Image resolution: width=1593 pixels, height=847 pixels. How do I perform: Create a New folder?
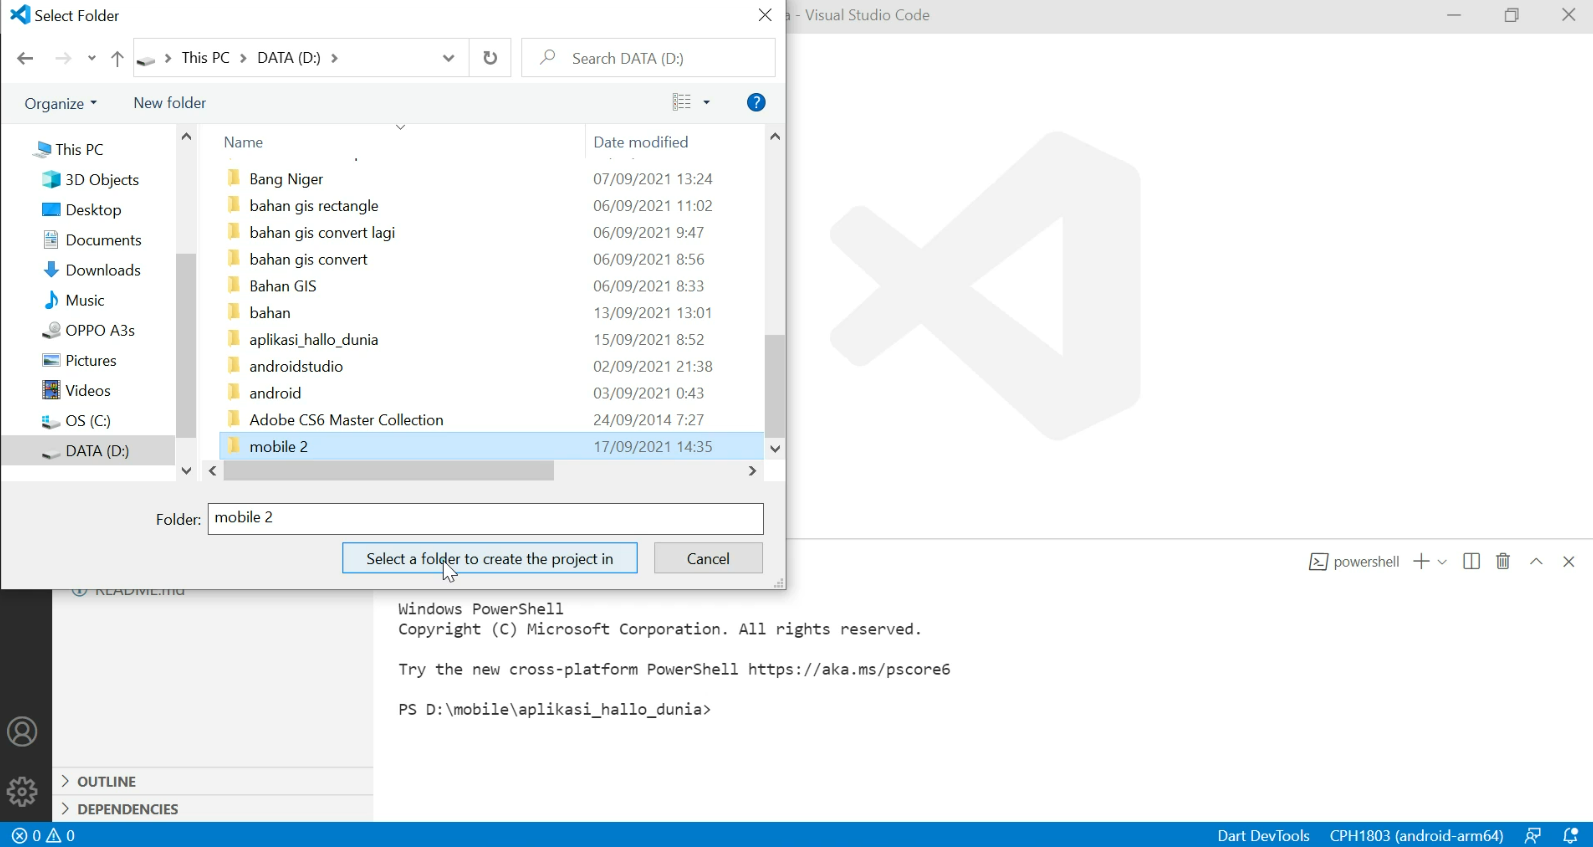point(170,103)
